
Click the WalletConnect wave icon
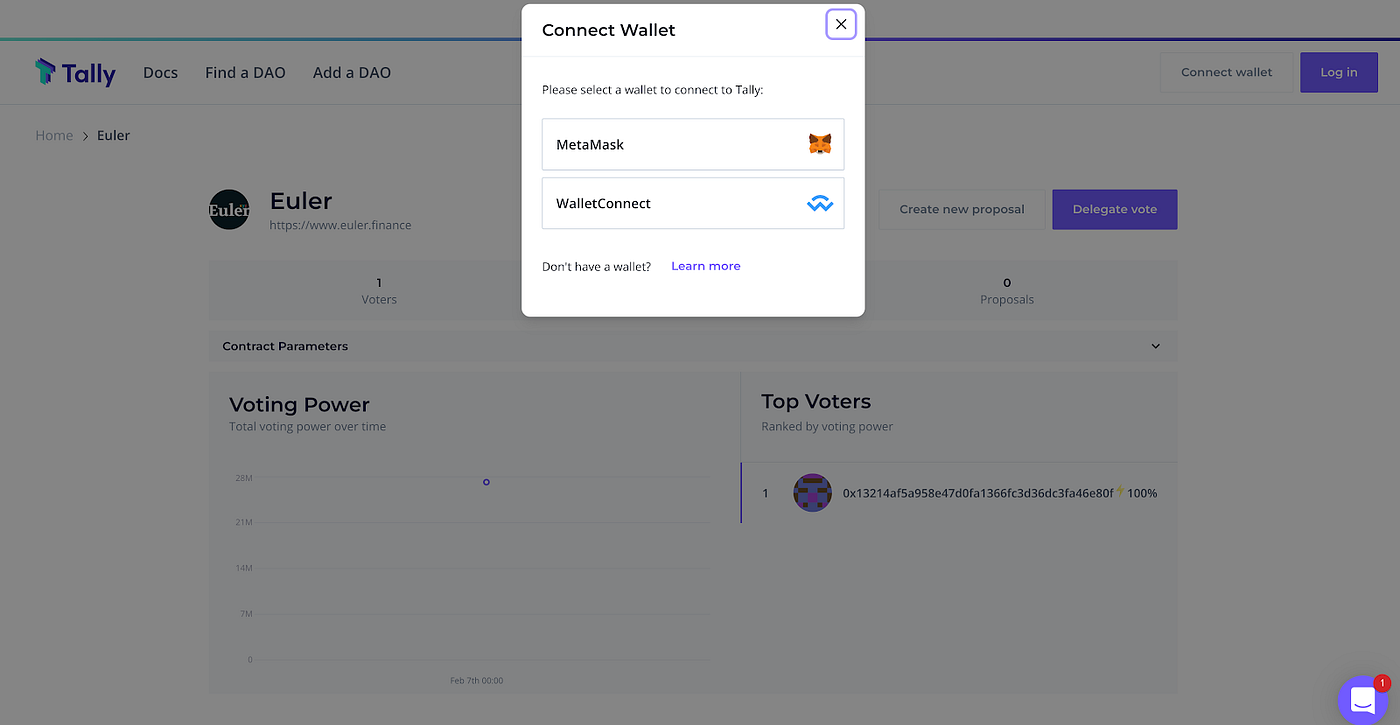pyautogui.click(x=820, y=204)
